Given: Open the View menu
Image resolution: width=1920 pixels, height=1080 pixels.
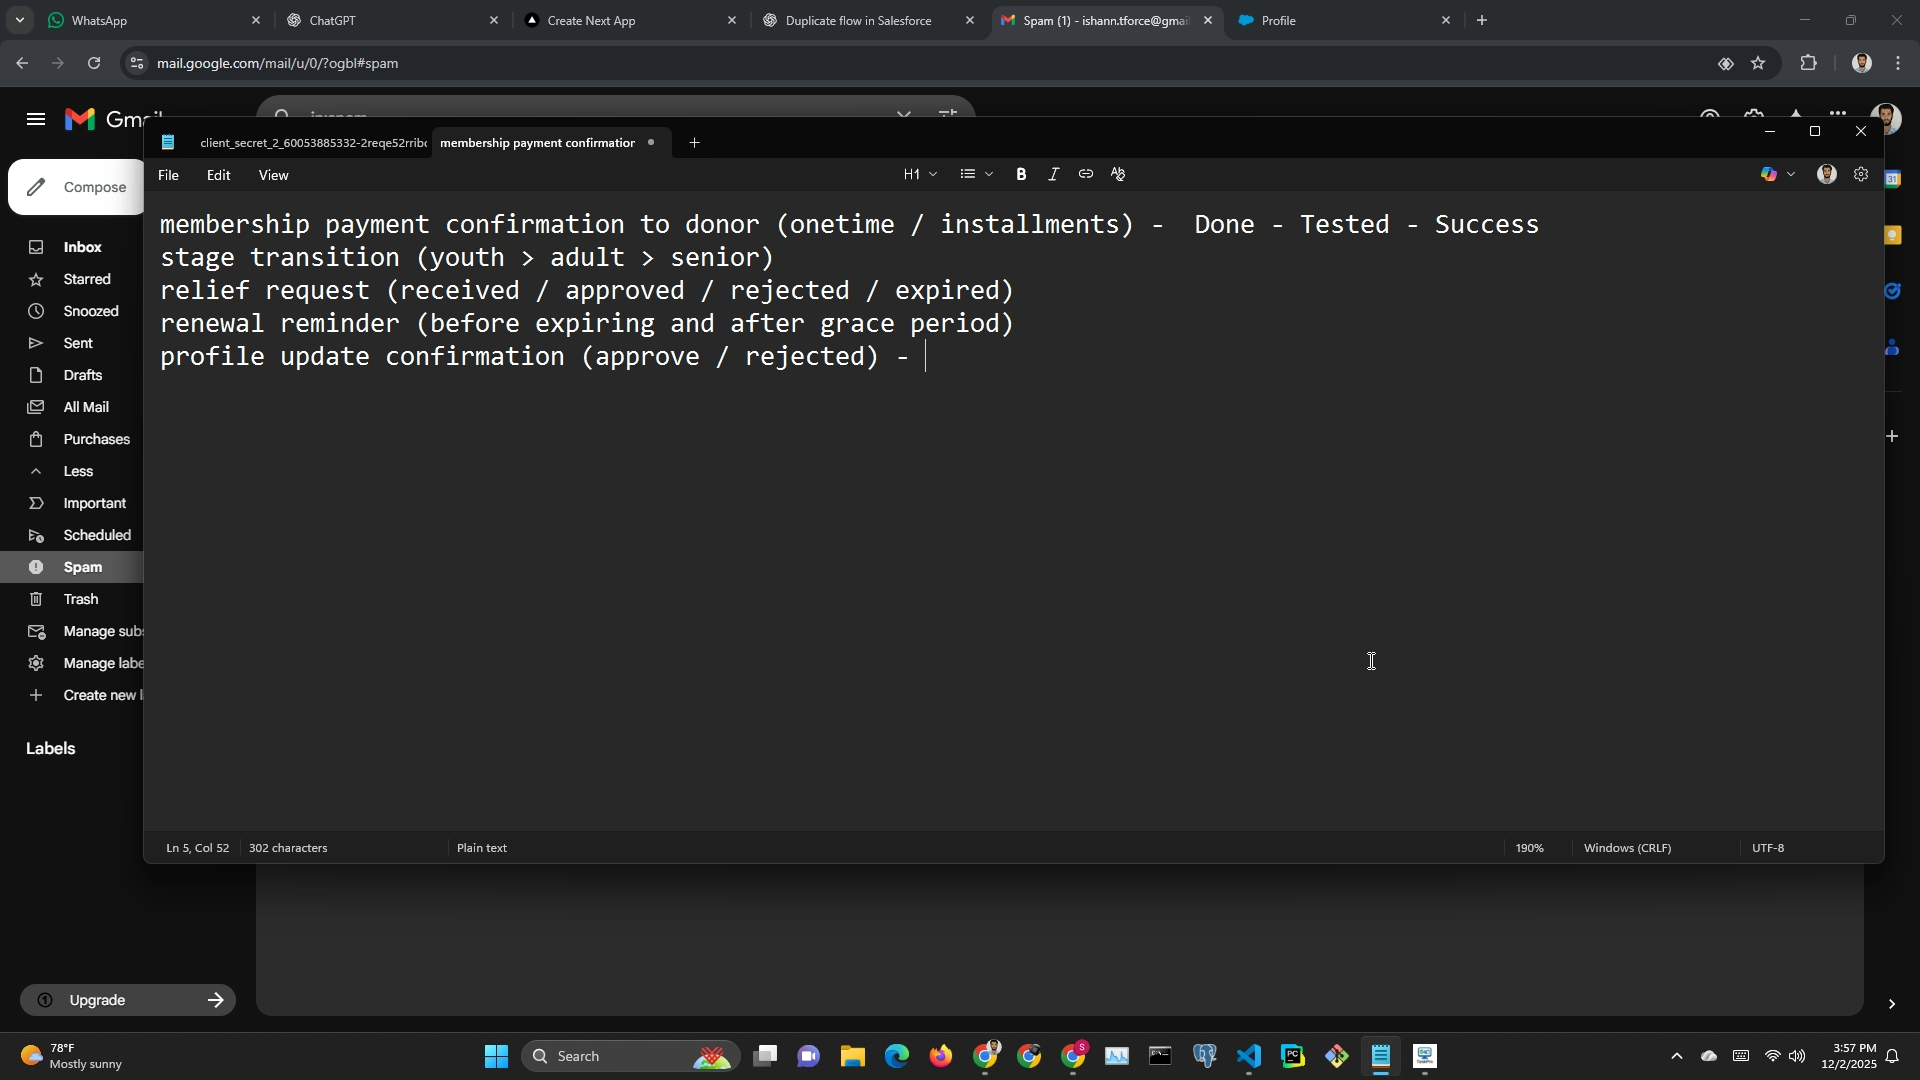Looking at the screenshot, I should (x=273, y=175).
